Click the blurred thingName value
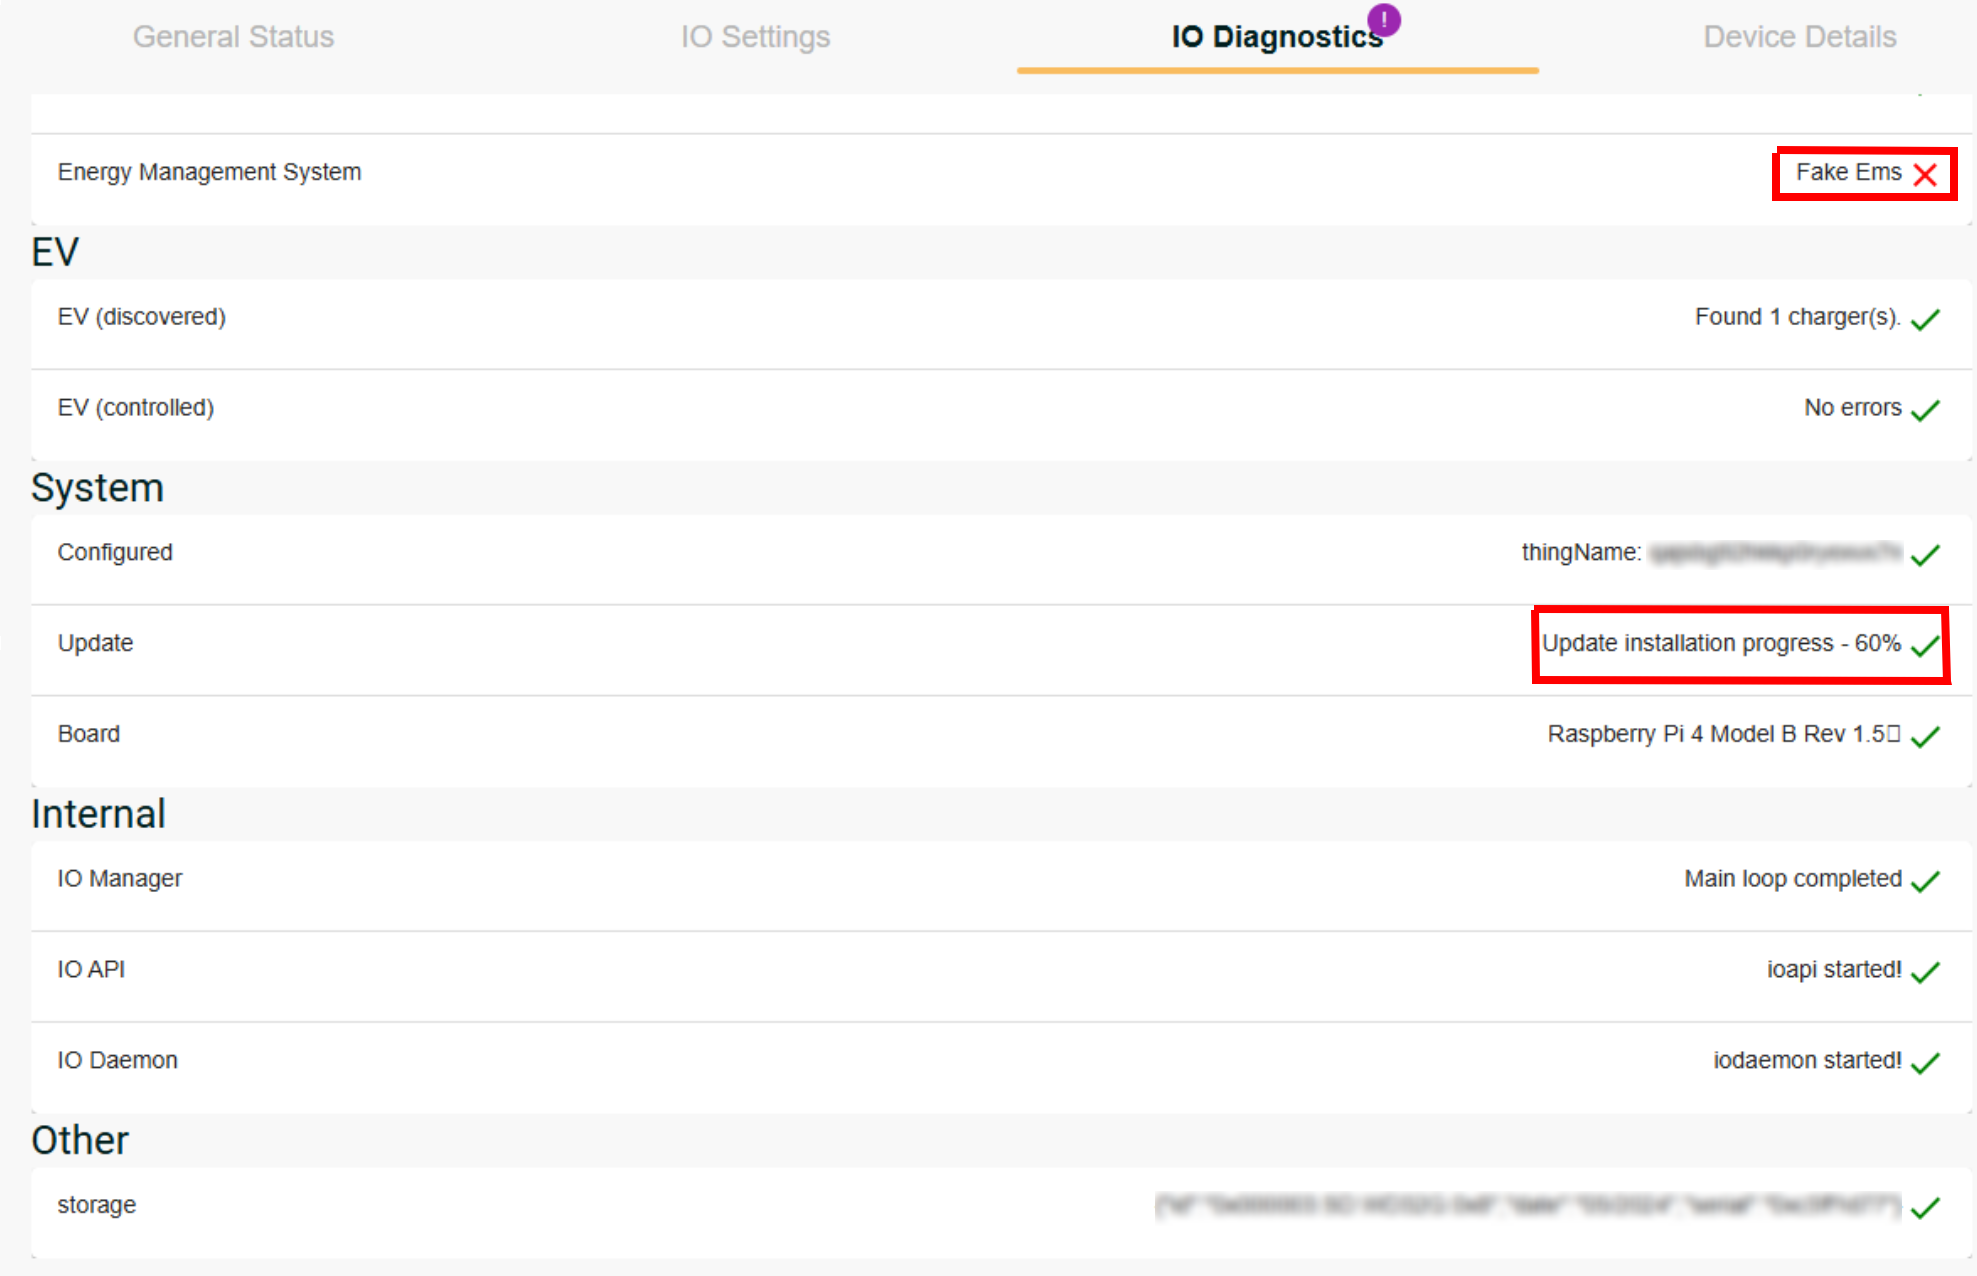Image resolution: width=1977 pixels, height=1276 pixels. pyautogui.click(x=1775, y=552)
